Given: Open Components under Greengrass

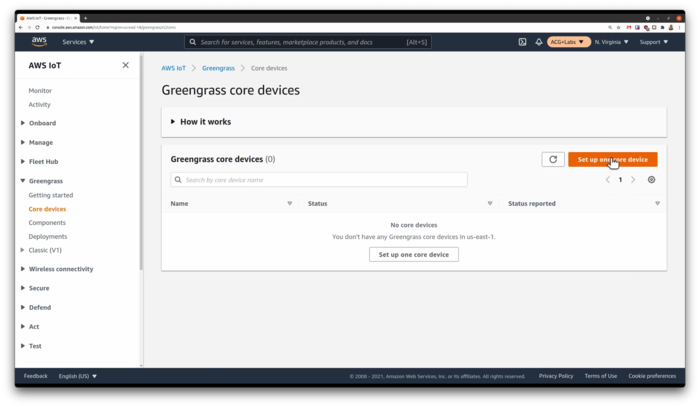Looking at the screenshot, I should (47, 223).
